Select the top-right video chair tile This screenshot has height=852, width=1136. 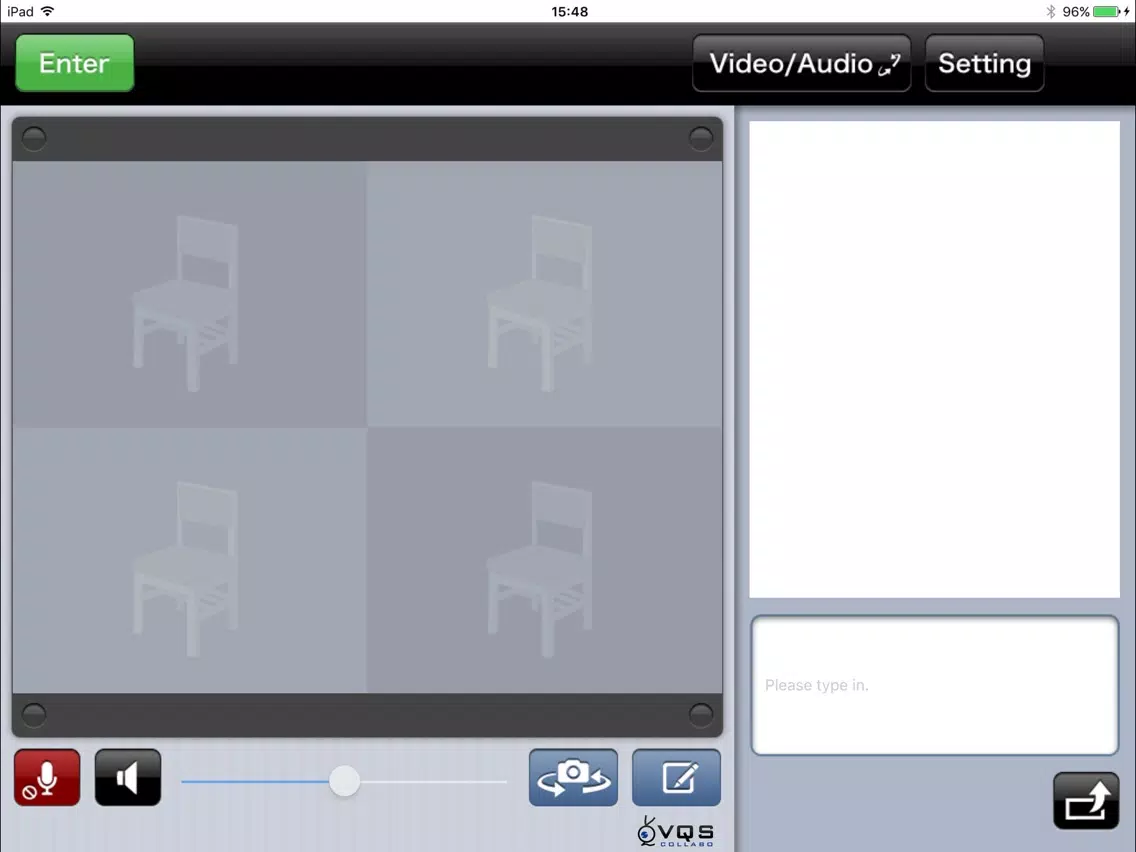(545, 294)
